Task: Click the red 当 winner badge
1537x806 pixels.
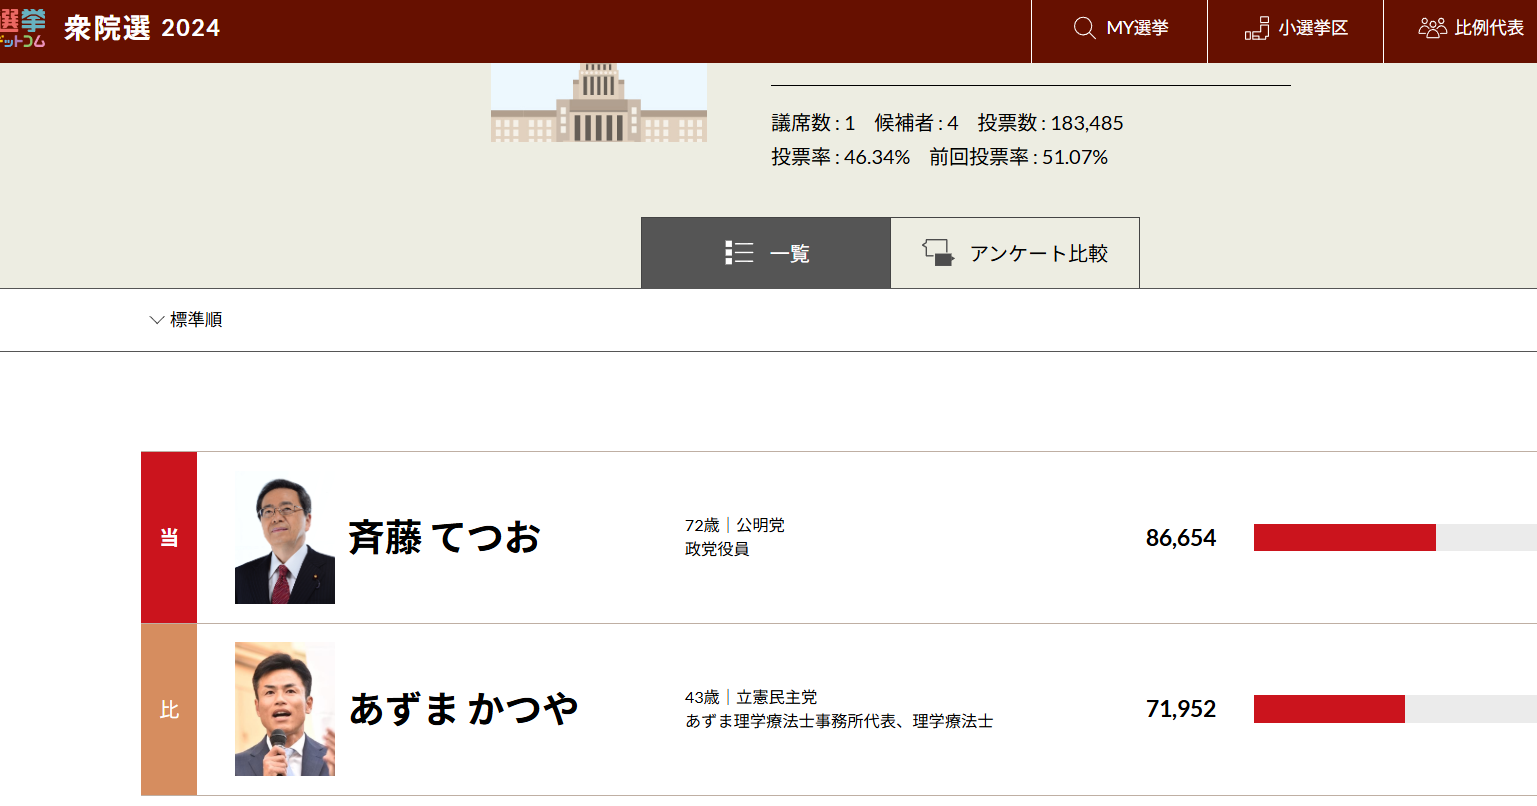Action: tap(169, 538)
